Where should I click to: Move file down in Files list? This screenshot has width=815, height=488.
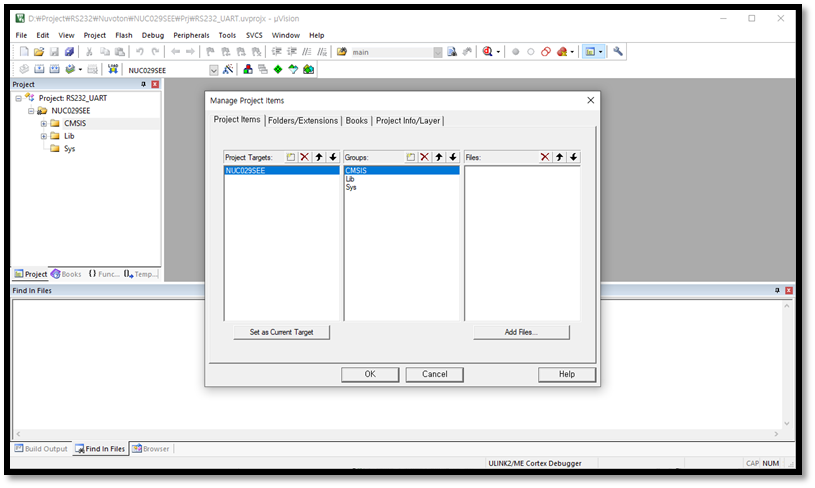[573, 157]
